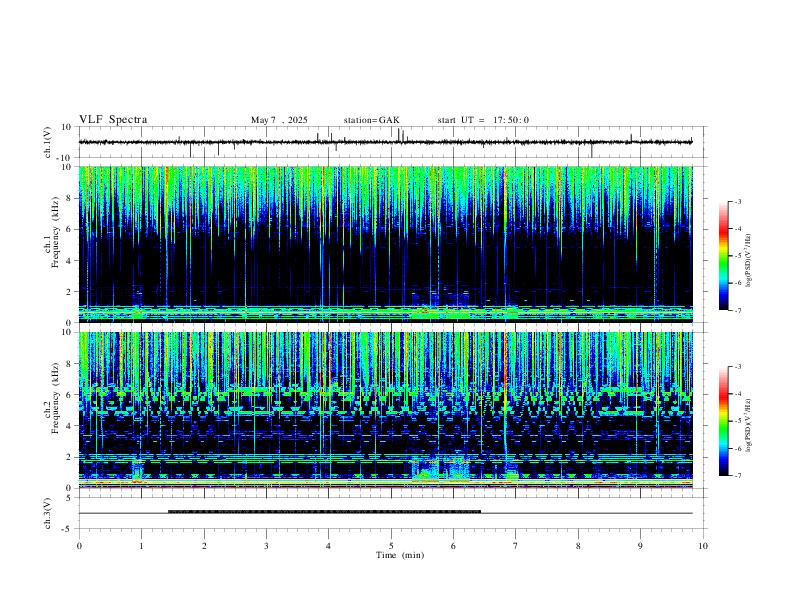Click the "-3" label on upper colorbar
Image resolution: width=792 pixels, height=612 pixels.
[x=738, y=201]
